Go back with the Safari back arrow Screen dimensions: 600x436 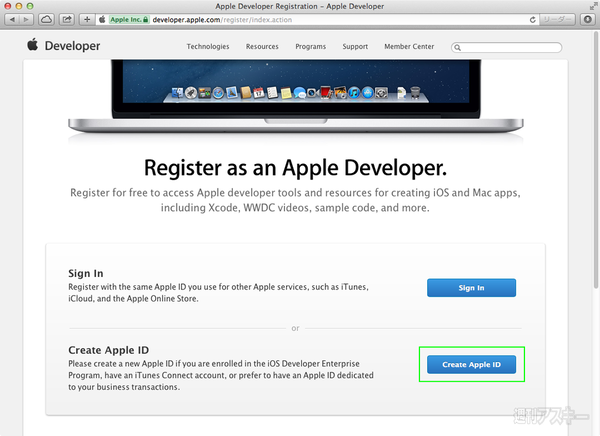tap(12, 19)
